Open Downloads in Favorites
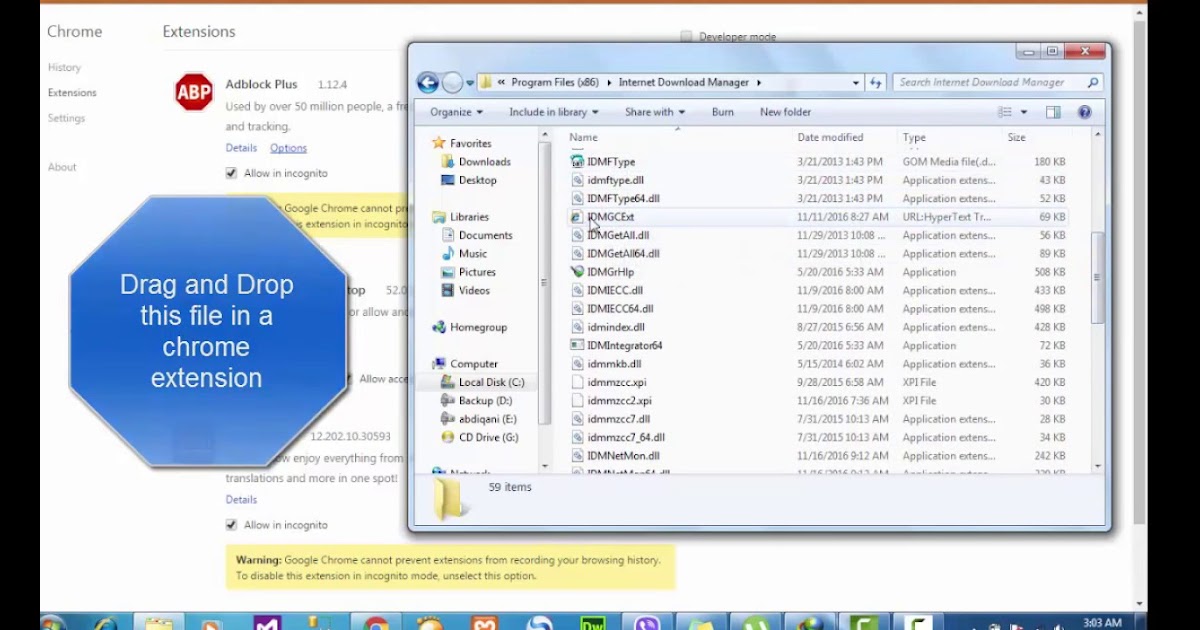 pyautogui.click(x=484, y=162)
